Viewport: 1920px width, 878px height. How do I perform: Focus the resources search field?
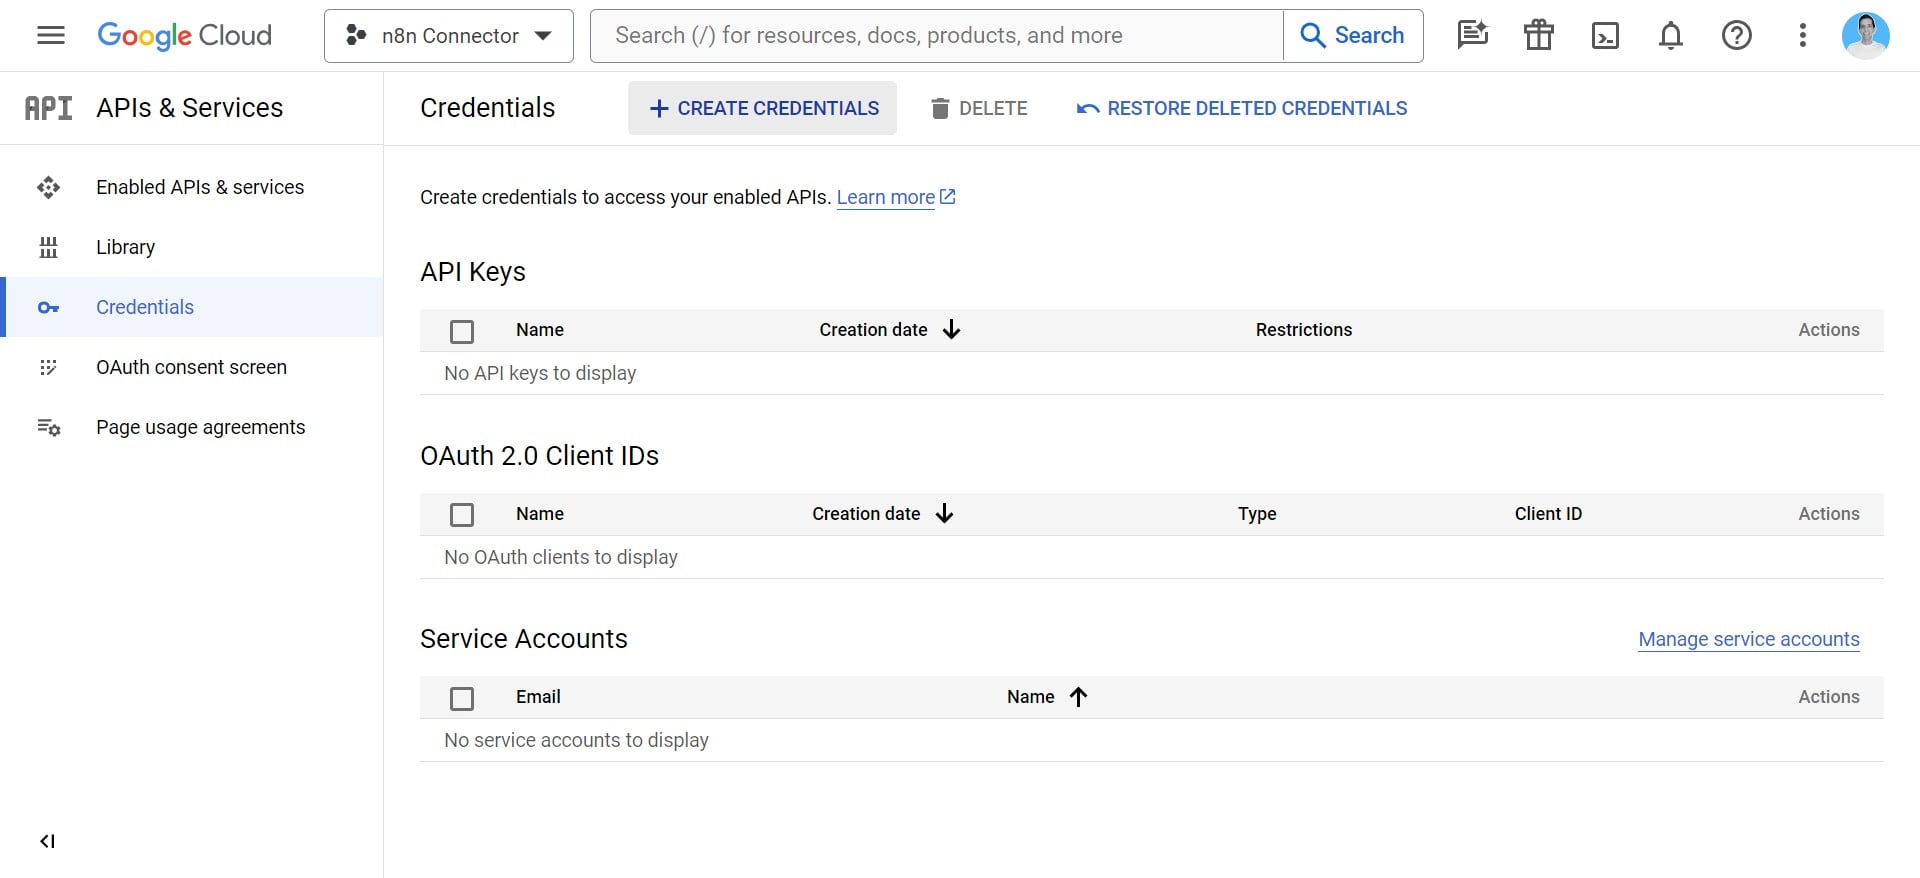coord(937,36)
